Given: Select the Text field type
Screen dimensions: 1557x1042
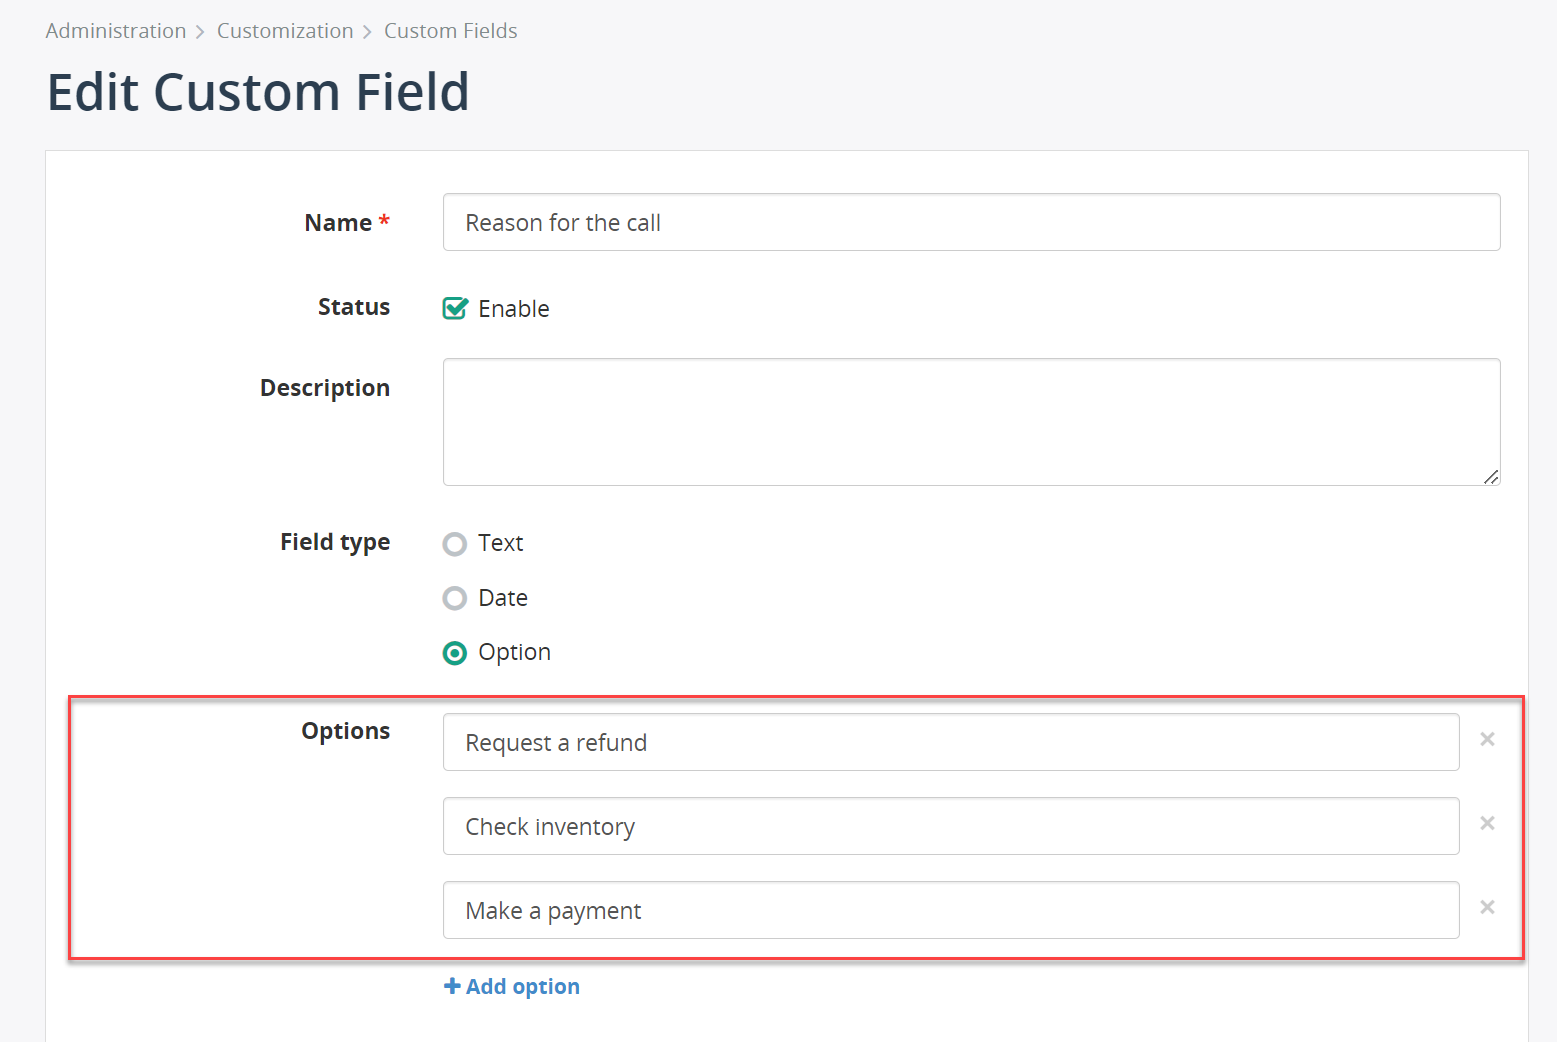Looking at the screenshot, I should pos(455,544).
